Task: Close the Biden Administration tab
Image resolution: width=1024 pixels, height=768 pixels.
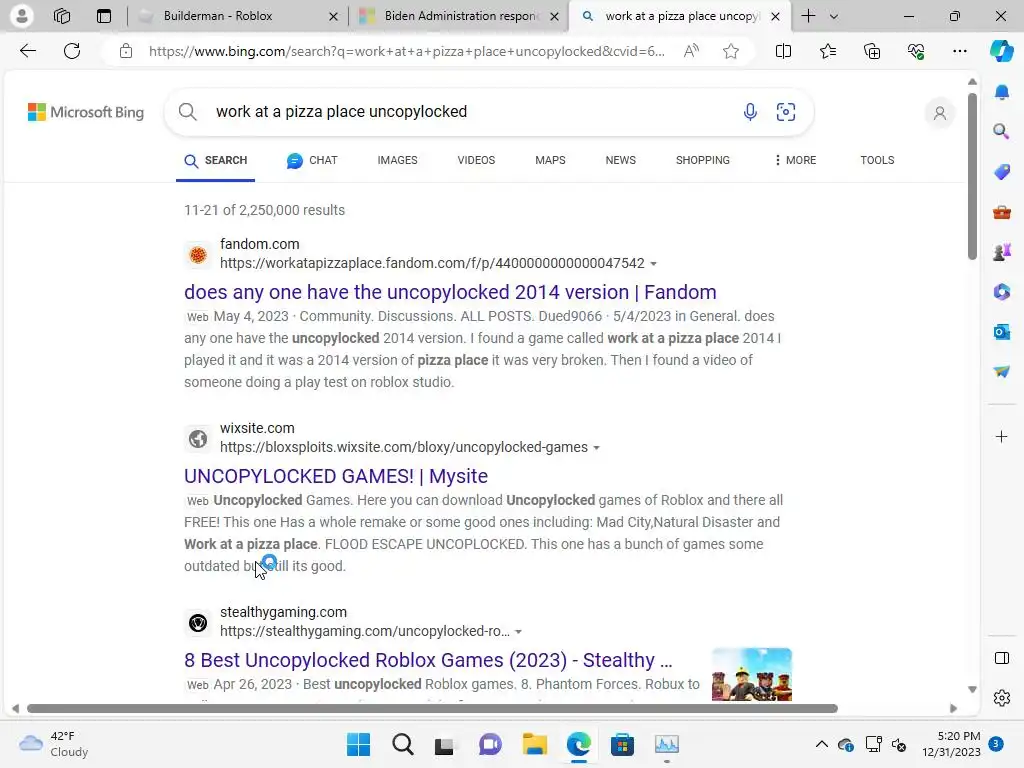Action: tap(554, 16)
